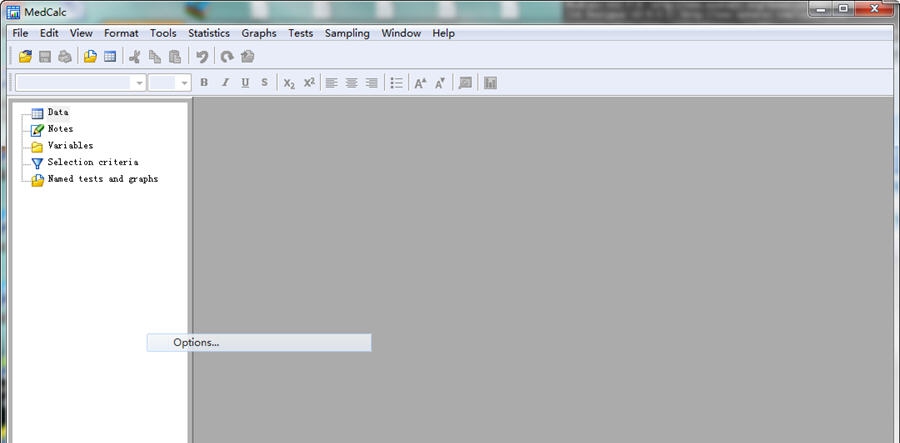Select Selection criteria in tree

tap(93, 162)
